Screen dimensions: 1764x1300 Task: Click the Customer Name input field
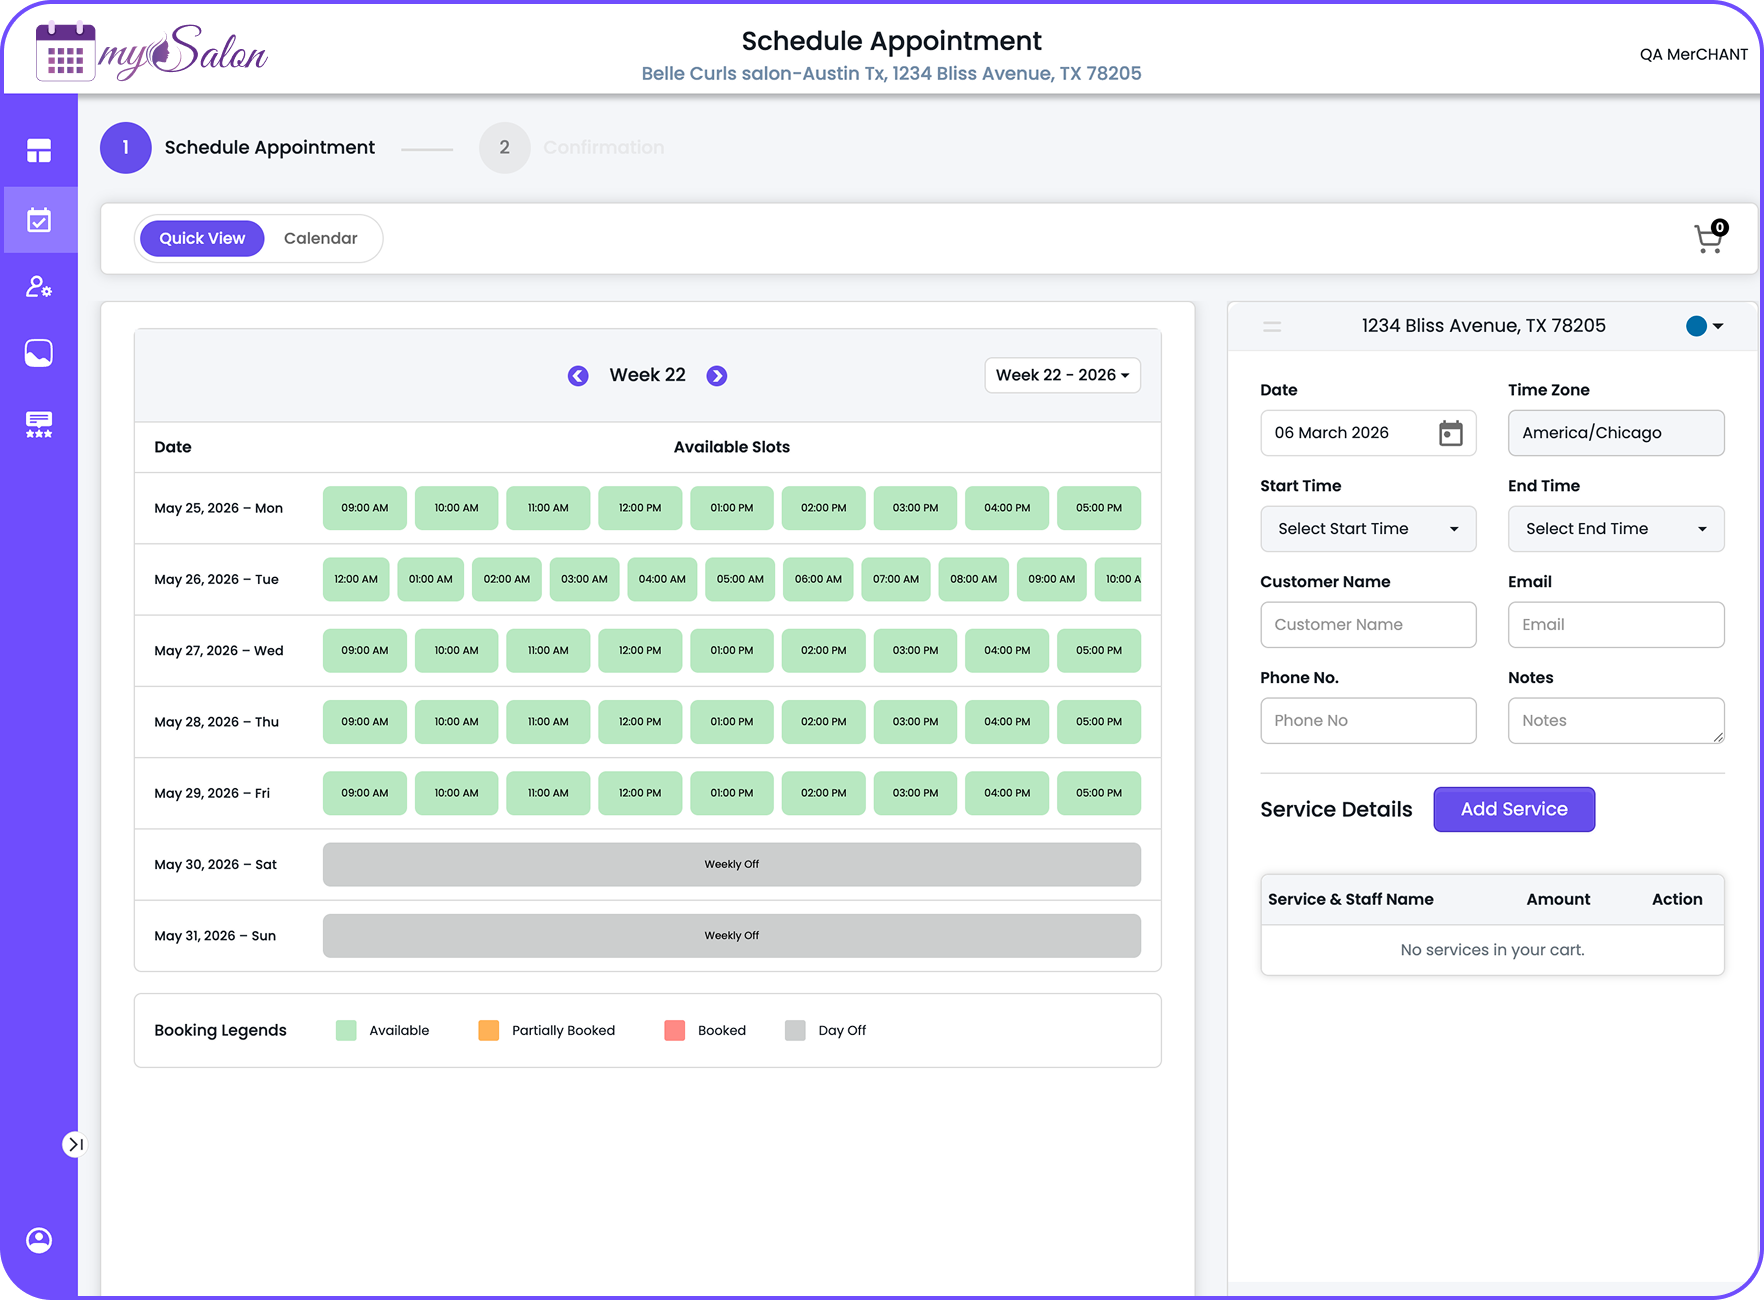[x=1367, y=625]
